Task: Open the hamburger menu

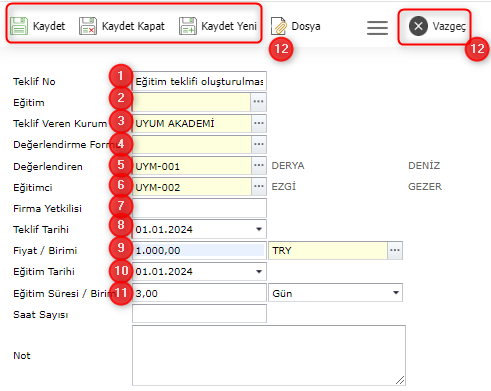Action: click(x=377, y=27)
